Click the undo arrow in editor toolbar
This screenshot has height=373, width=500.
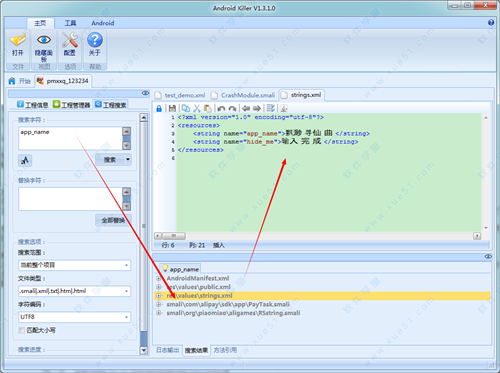221,109
